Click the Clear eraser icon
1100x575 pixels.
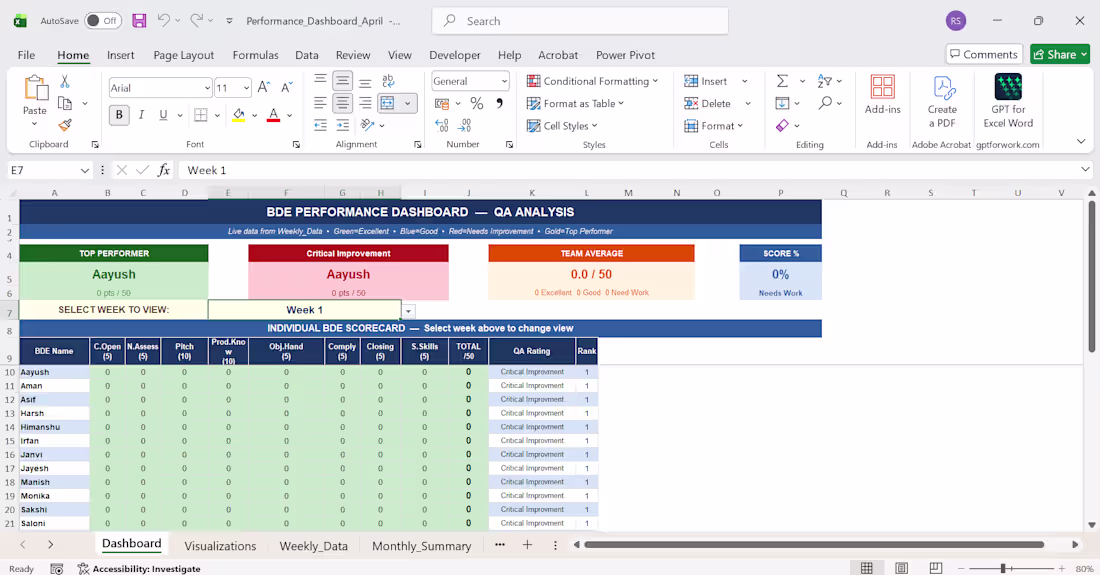pos(782,126)
